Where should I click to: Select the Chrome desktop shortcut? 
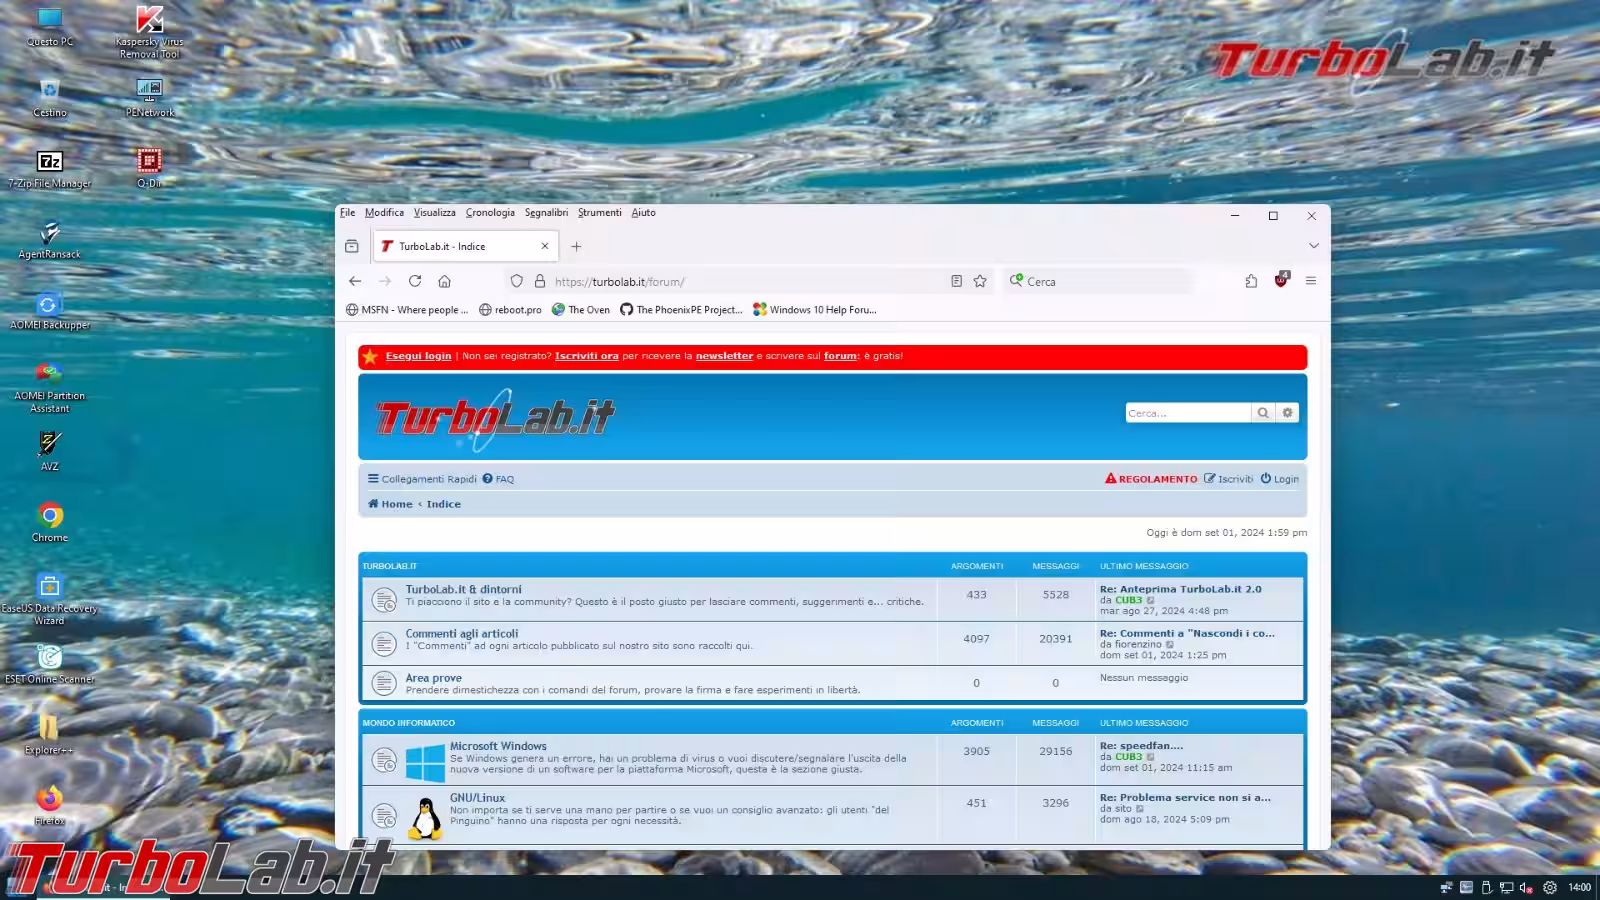[x=49, y=523]
